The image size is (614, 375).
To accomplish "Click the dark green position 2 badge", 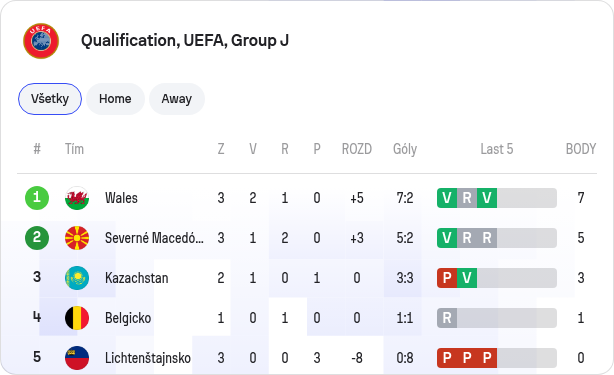I will click(x=37, y=238).
